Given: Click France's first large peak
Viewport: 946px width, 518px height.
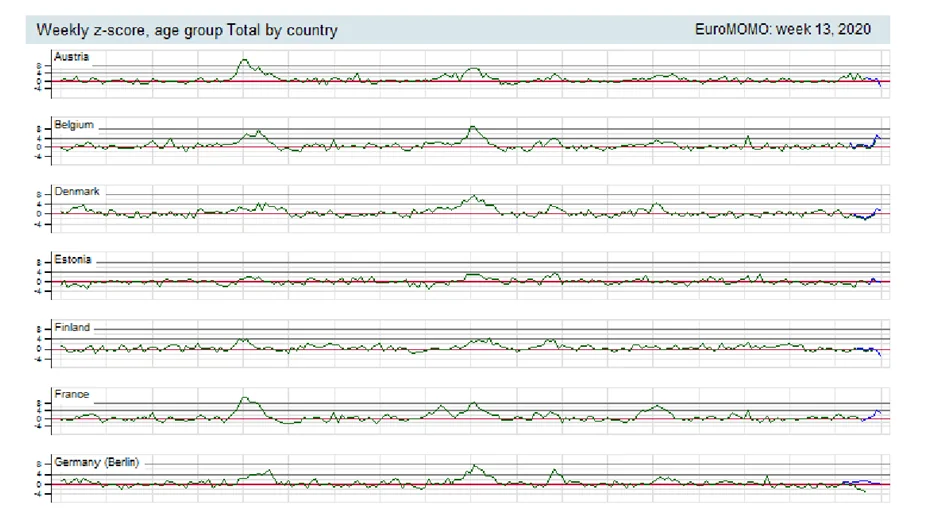Looking at the screenshot, I should click(x=244, y=399).
